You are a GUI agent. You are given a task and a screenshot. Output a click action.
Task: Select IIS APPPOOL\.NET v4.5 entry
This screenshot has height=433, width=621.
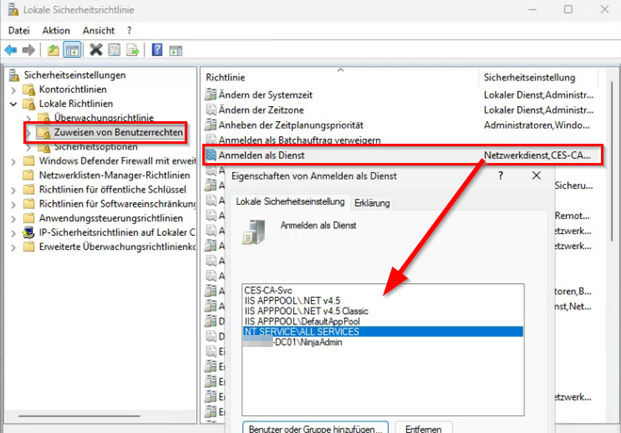coord(292,301)
